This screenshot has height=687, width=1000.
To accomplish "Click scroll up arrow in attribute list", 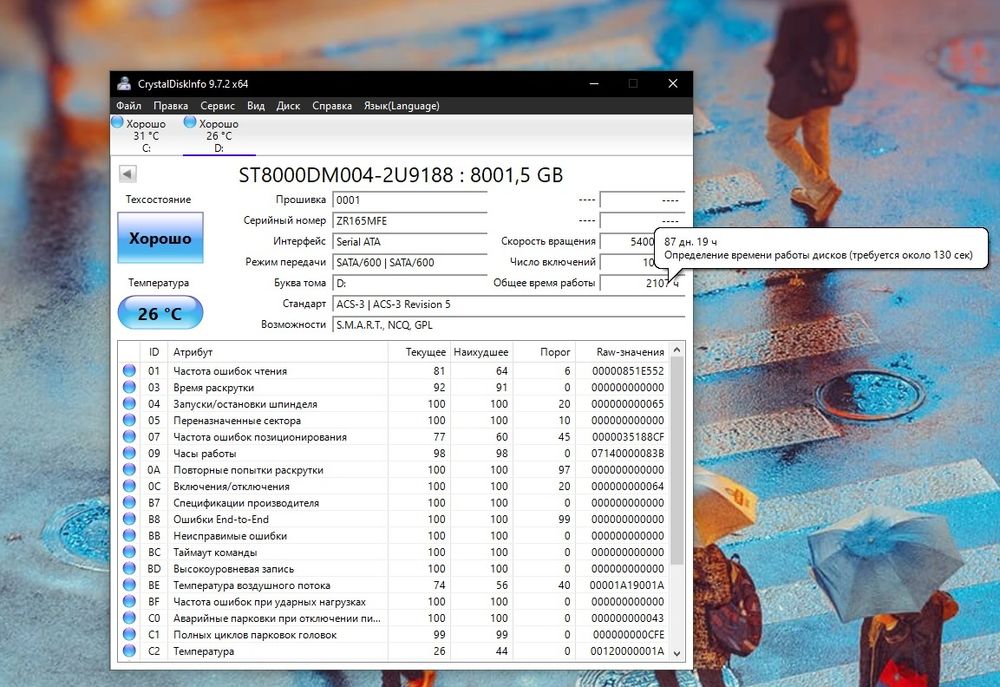I will tap(677, 351).
